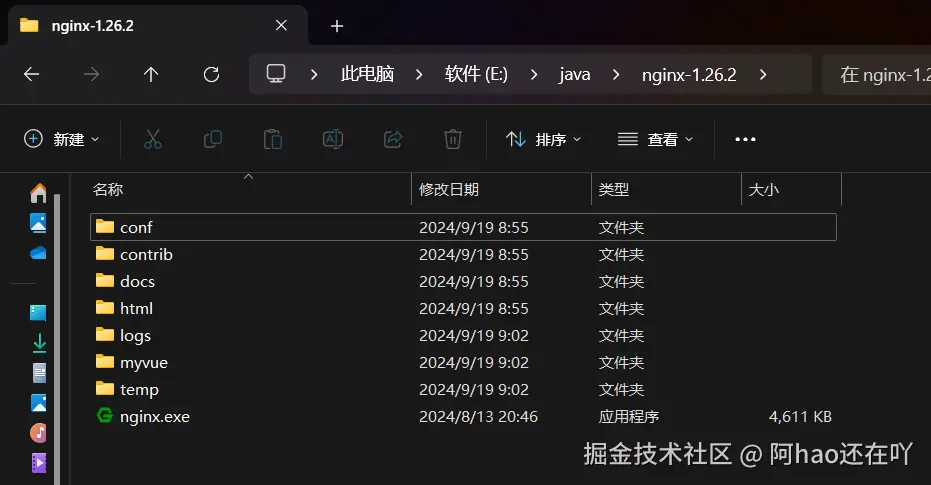The width and height of the screenshot is (931, 485).
Task: Go back with the left arrow
Action: pos(31,74)
